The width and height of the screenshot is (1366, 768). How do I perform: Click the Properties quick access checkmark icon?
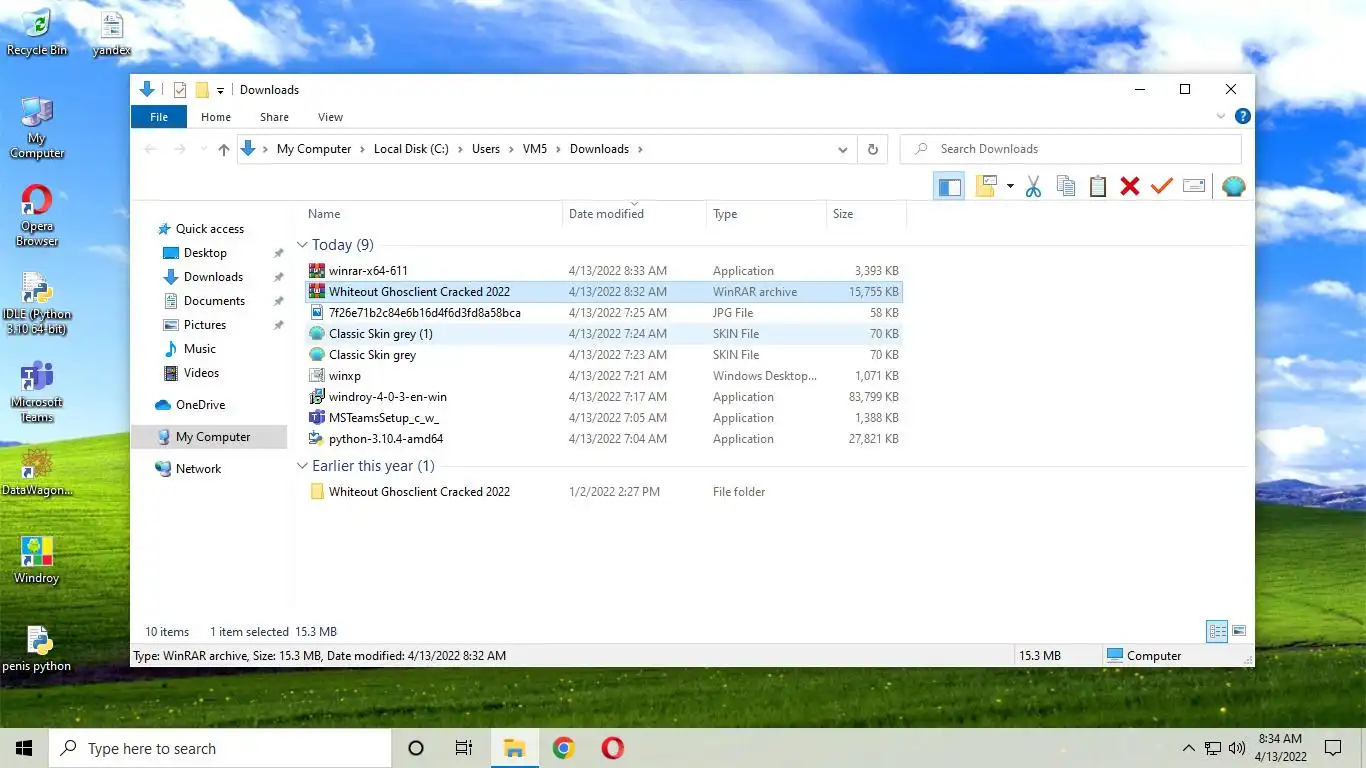click(180, 90)
